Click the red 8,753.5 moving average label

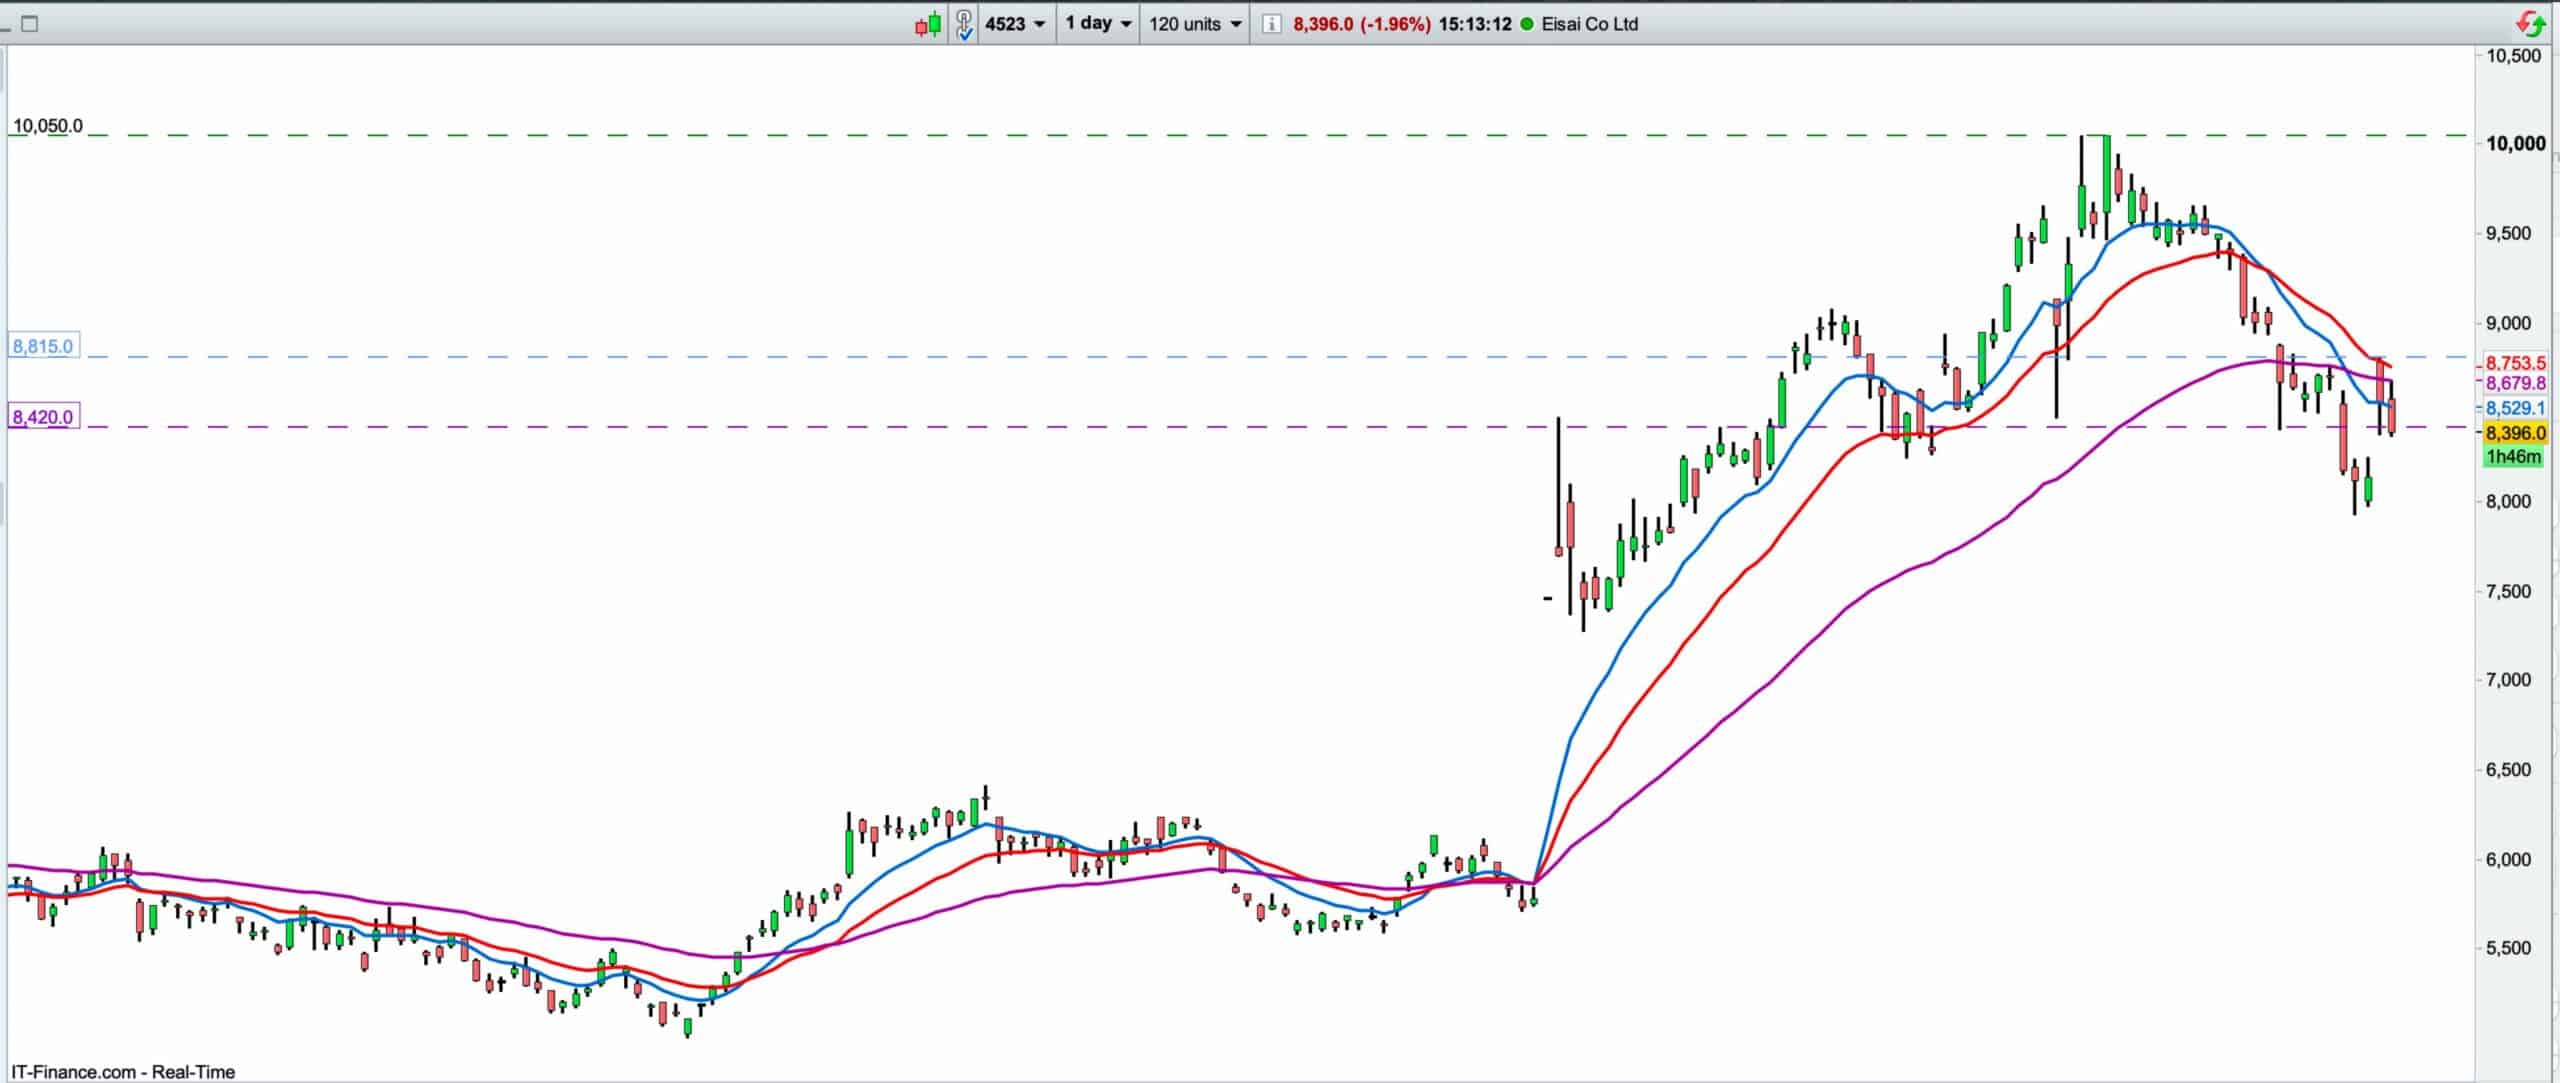2515,363
